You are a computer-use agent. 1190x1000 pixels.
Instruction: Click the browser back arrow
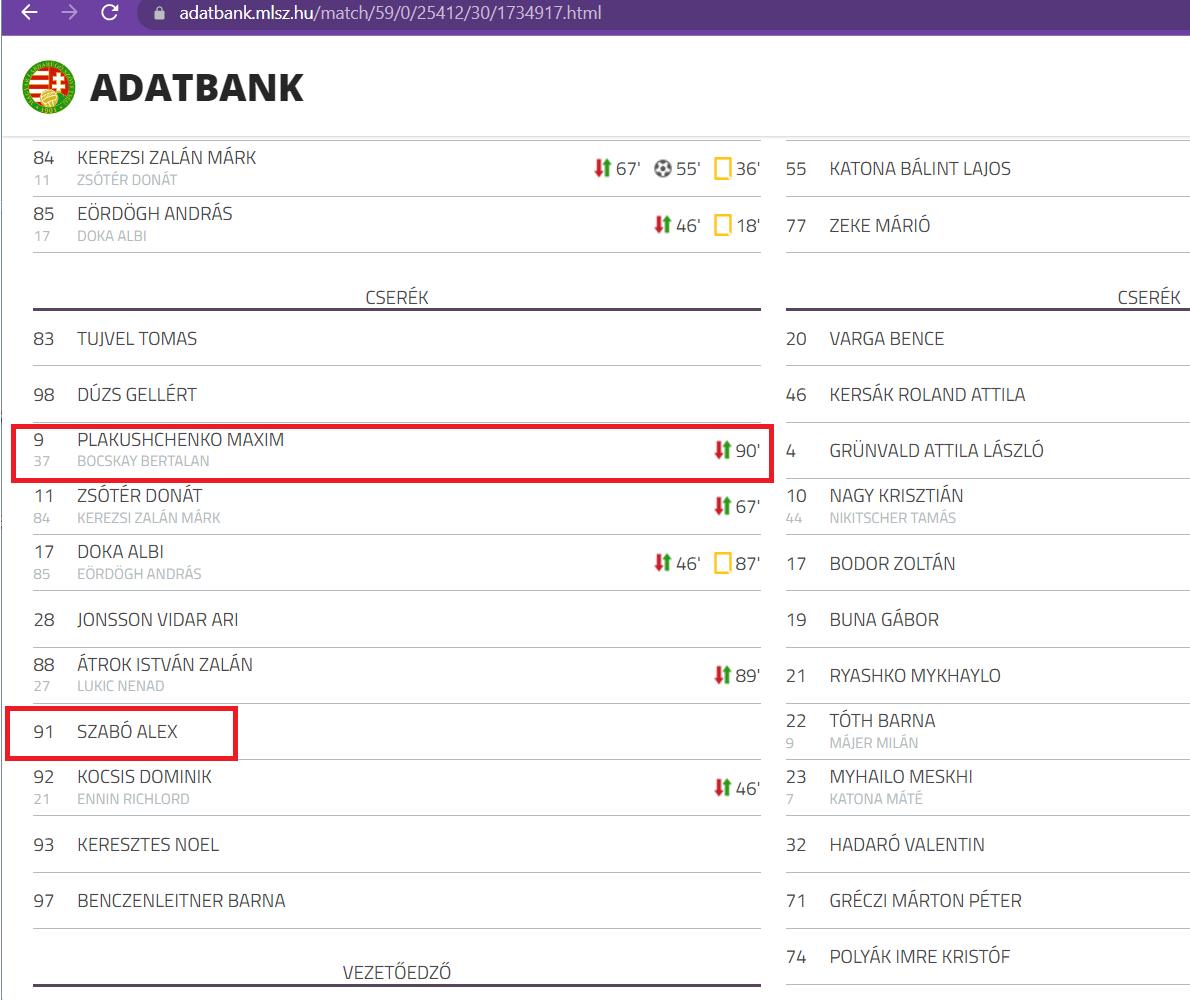(x=29, y=12)
